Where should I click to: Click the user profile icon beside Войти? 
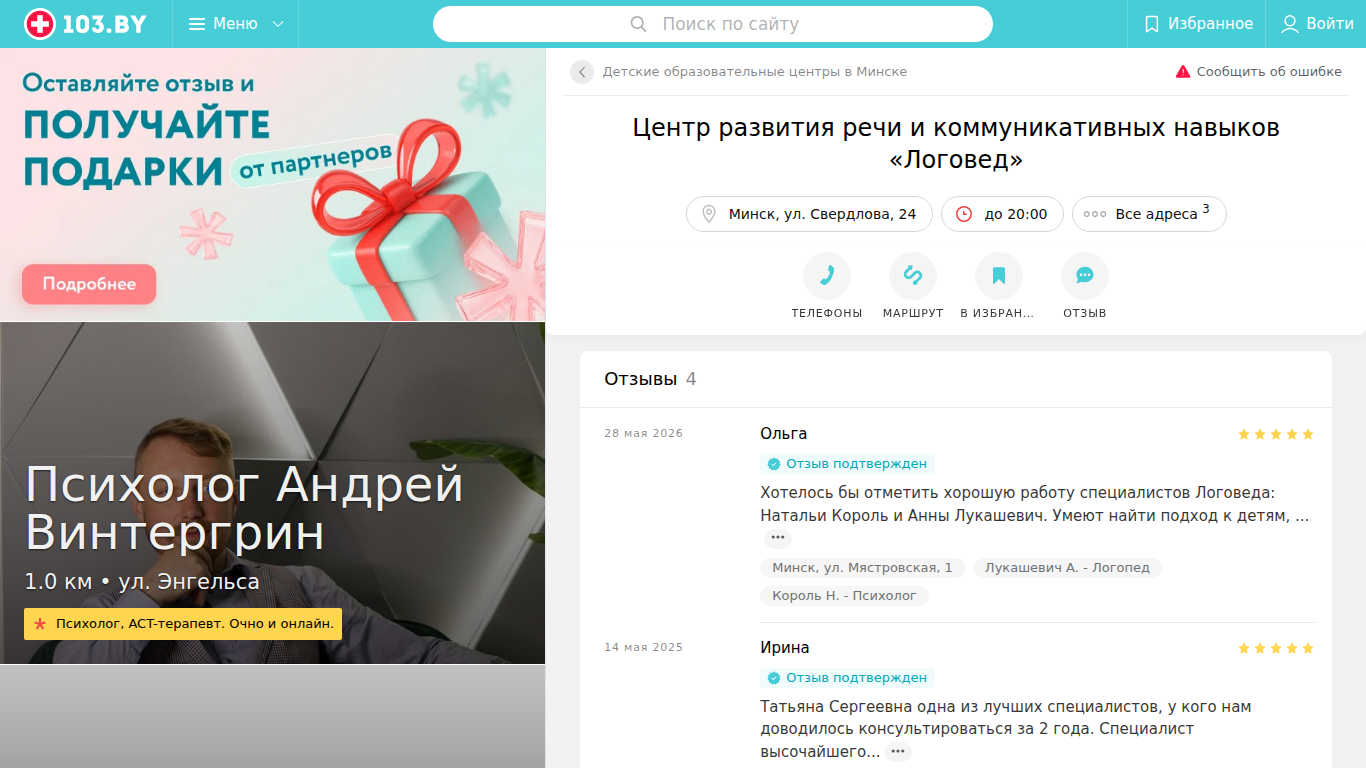click(1290, 24)
